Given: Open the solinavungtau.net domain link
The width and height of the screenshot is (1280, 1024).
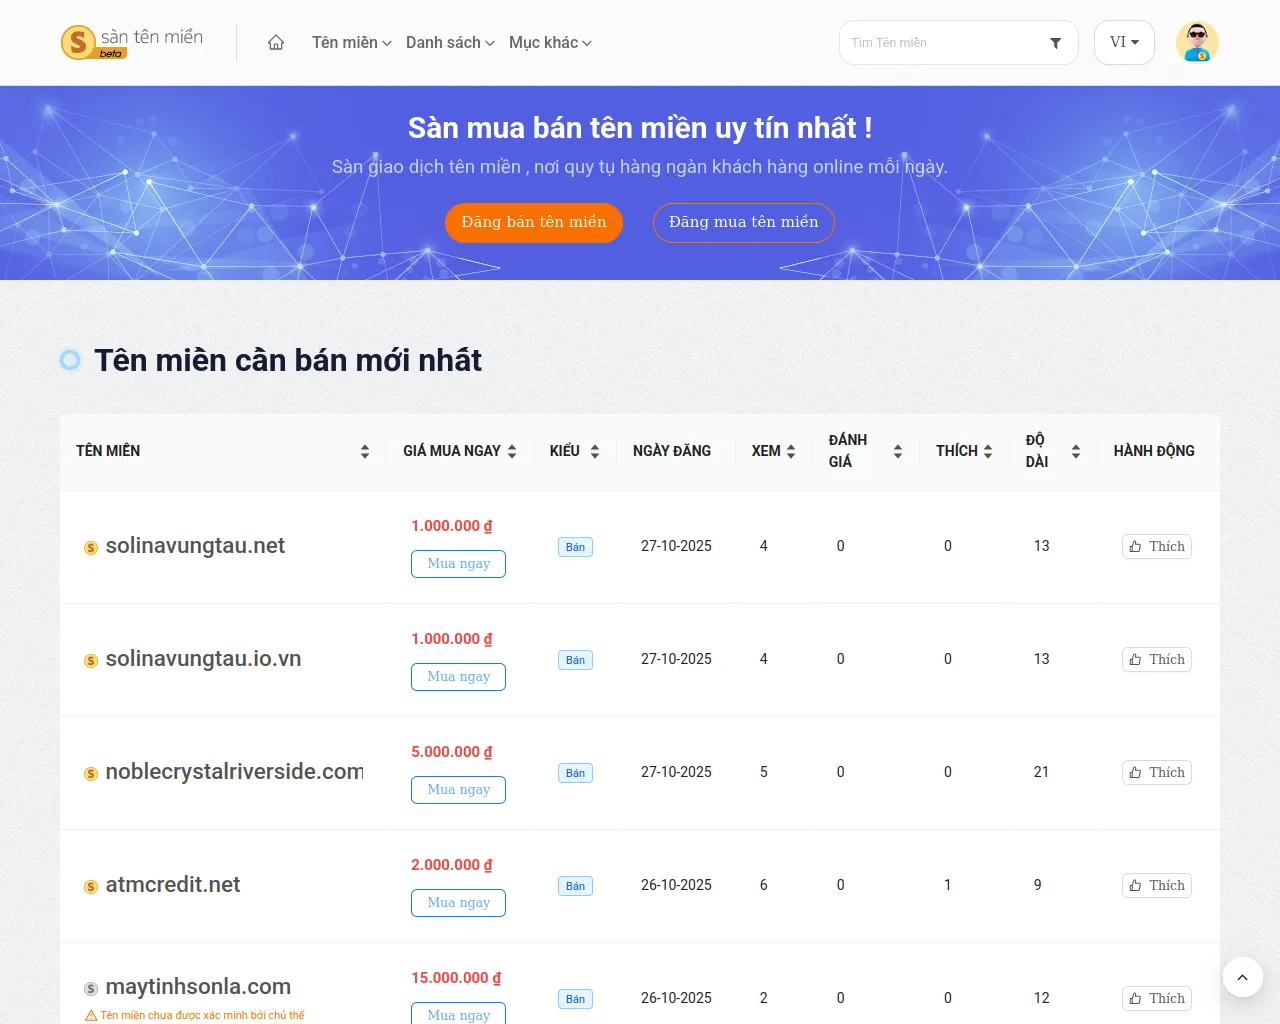Looking at the screenshot, I should [195, 546].
